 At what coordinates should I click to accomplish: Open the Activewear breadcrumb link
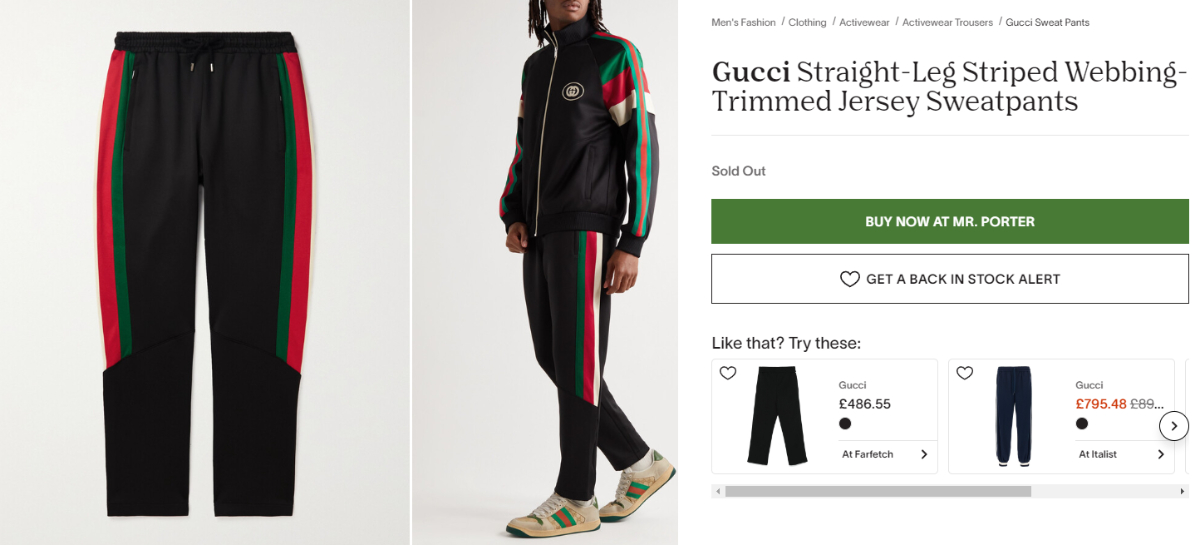point(864,22)
